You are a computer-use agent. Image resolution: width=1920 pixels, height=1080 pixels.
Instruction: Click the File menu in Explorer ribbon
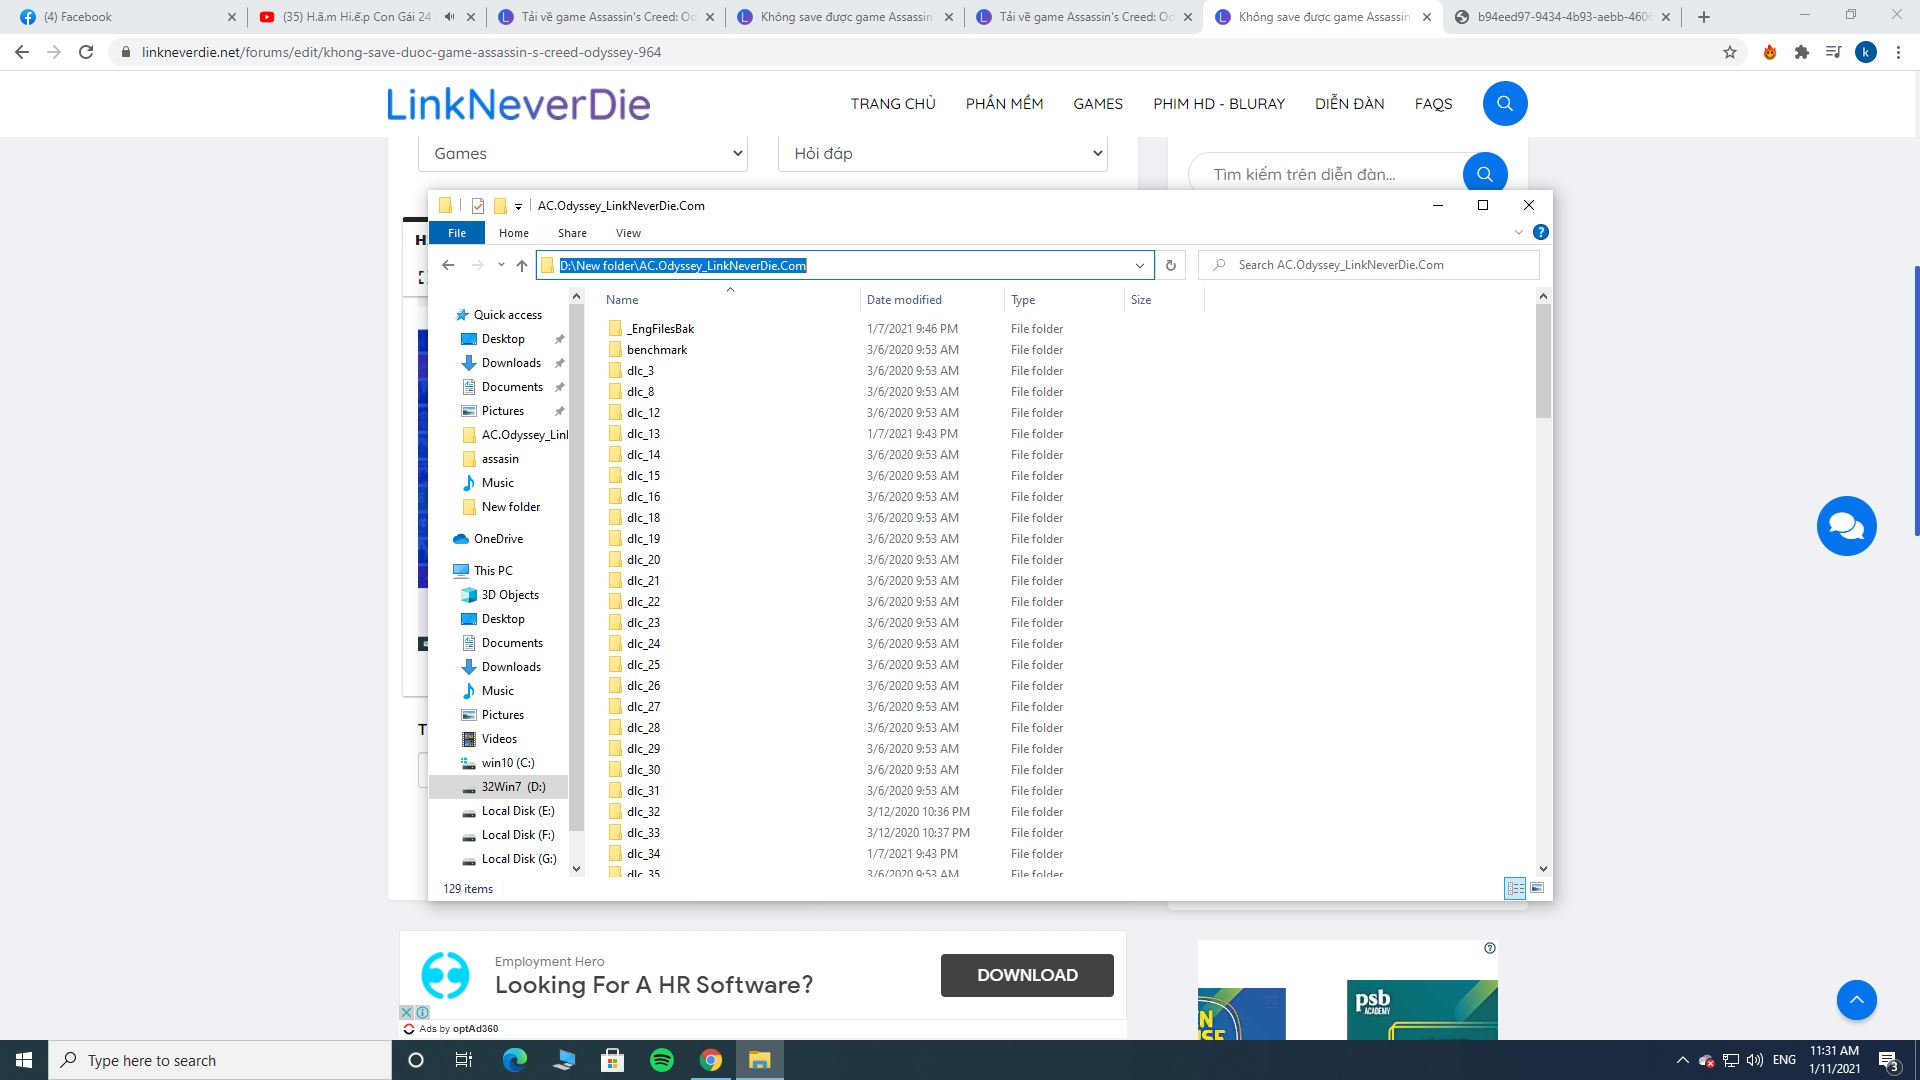458,232
